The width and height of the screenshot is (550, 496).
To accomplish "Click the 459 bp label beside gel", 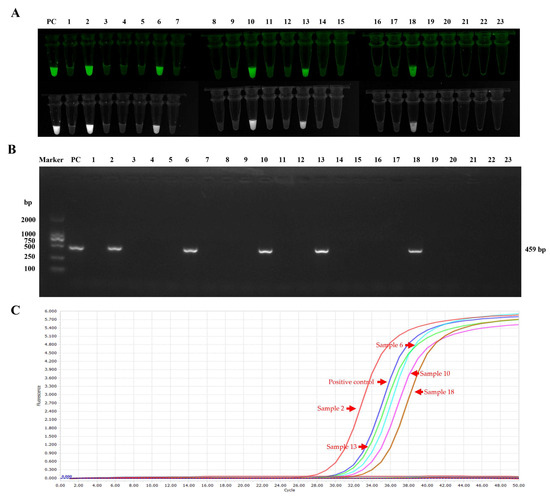I will [x=535, y=250].
